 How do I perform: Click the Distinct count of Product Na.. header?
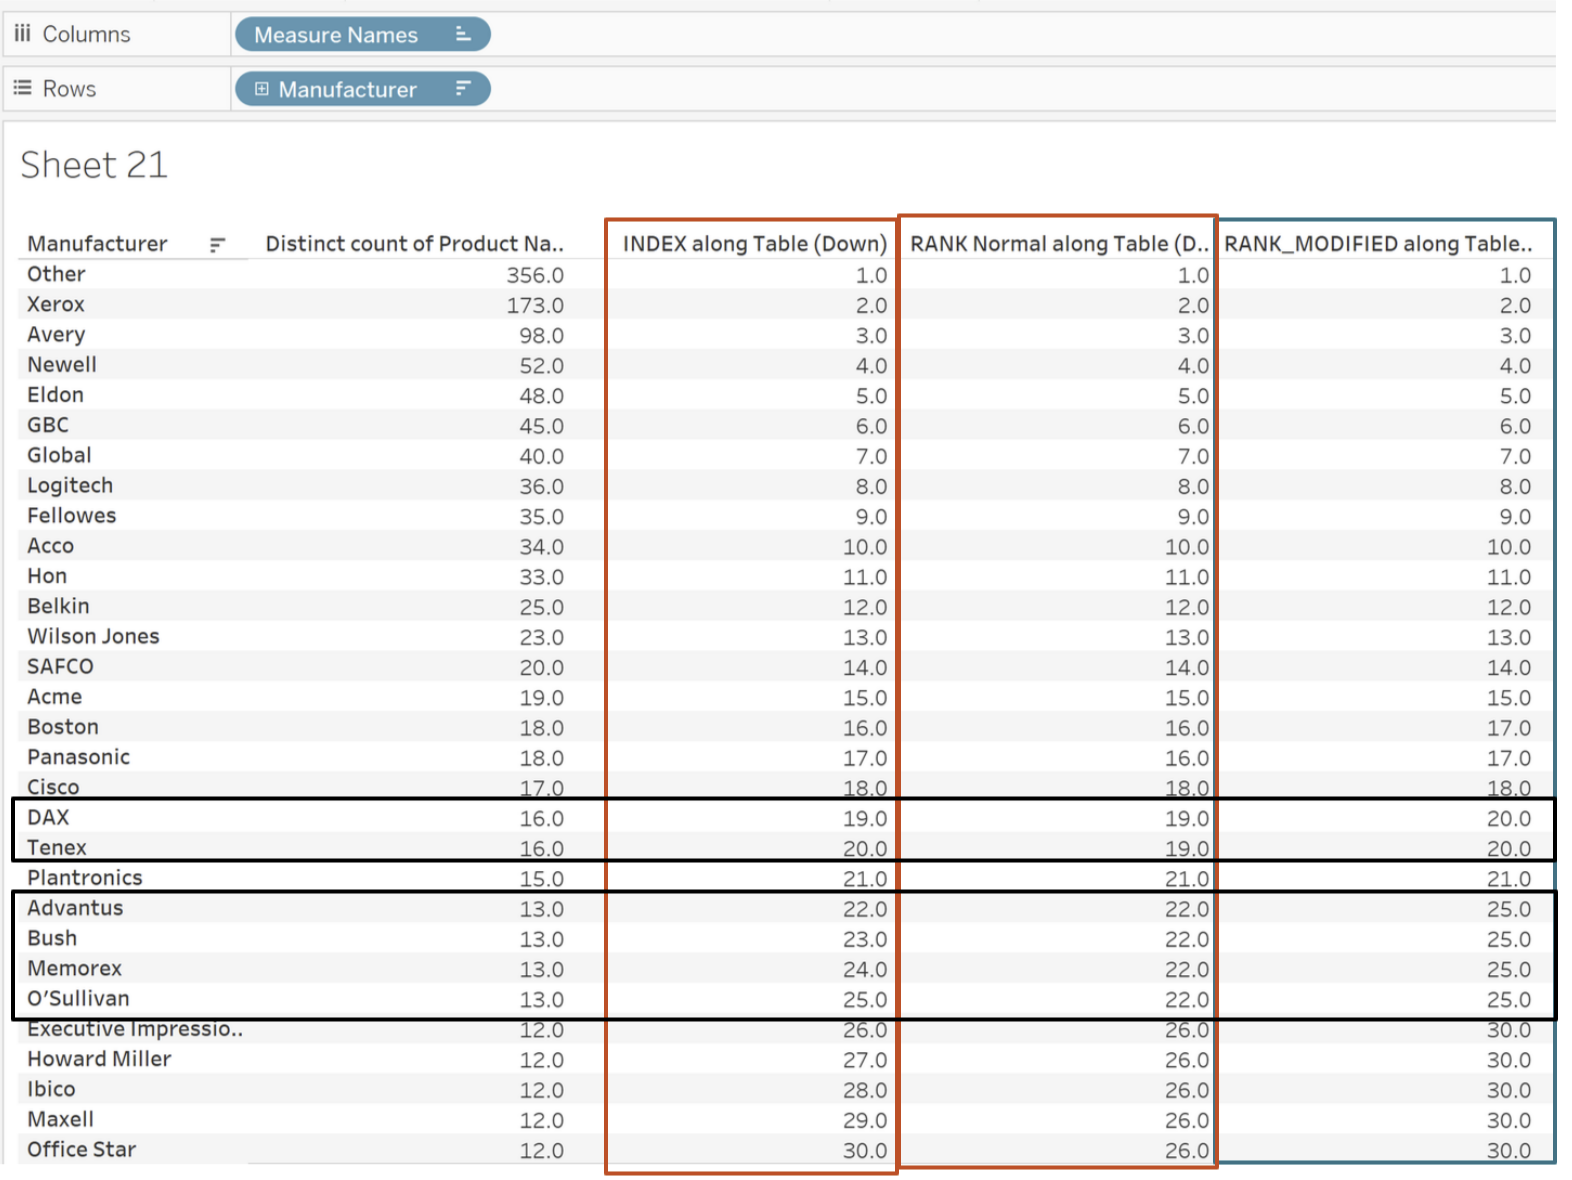(414, 244)
